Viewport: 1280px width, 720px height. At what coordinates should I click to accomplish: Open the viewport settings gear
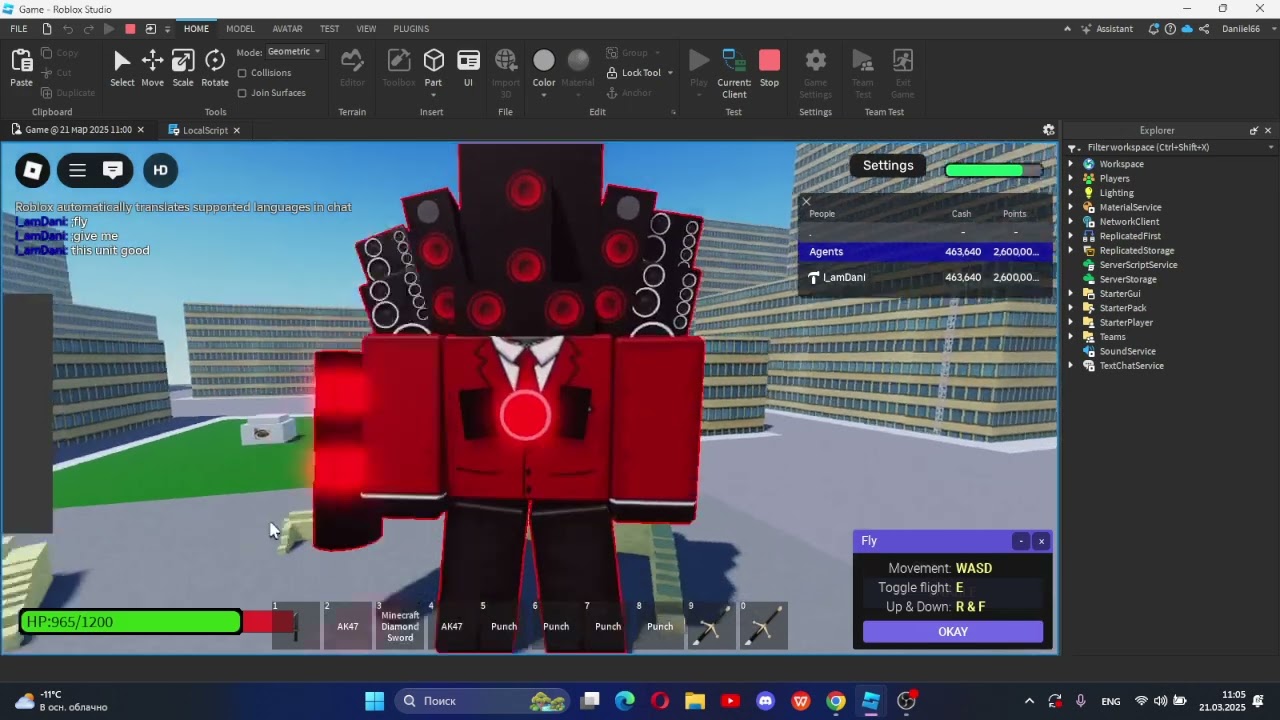[1049, 130]
